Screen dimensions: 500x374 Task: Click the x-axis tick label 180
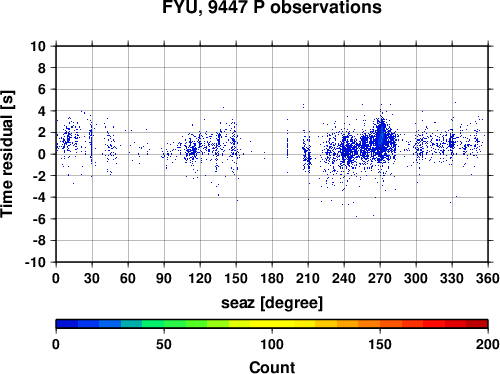click(272, 278)
